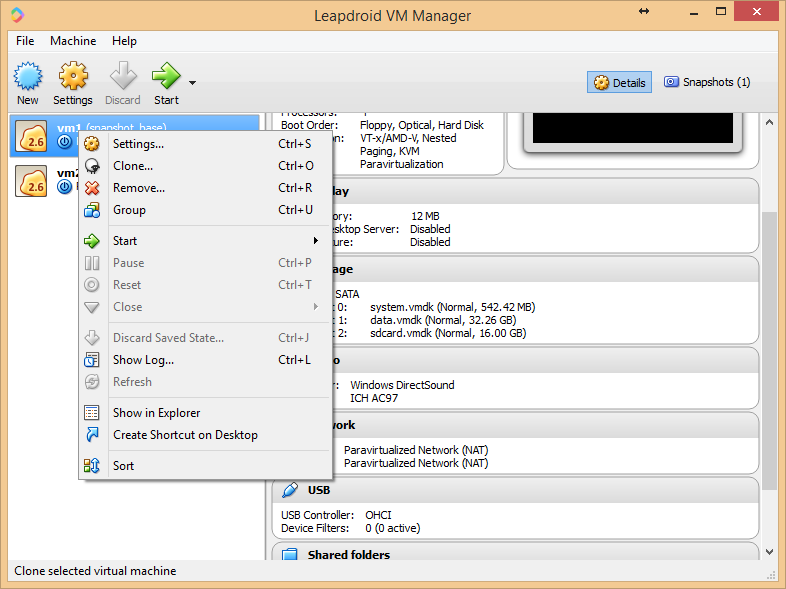
Task: Click the first Paravirtualized Network (NAT) line
Action: coord(416,450)
